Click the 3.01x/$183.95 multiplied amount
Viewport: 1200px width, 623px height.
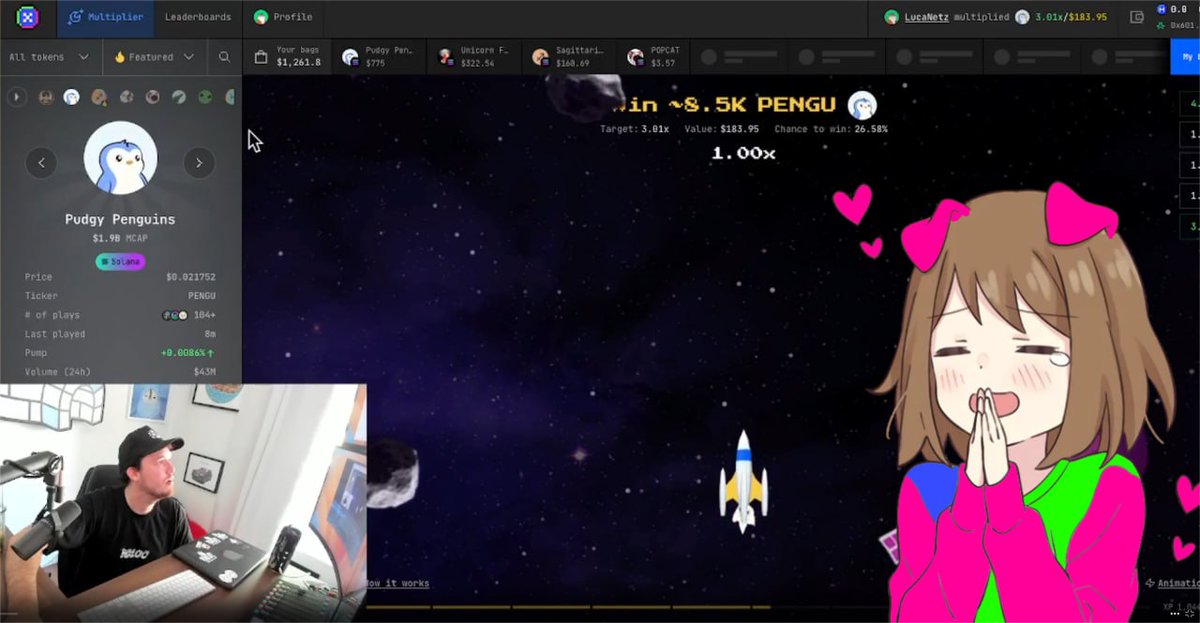click(1070, 17)
